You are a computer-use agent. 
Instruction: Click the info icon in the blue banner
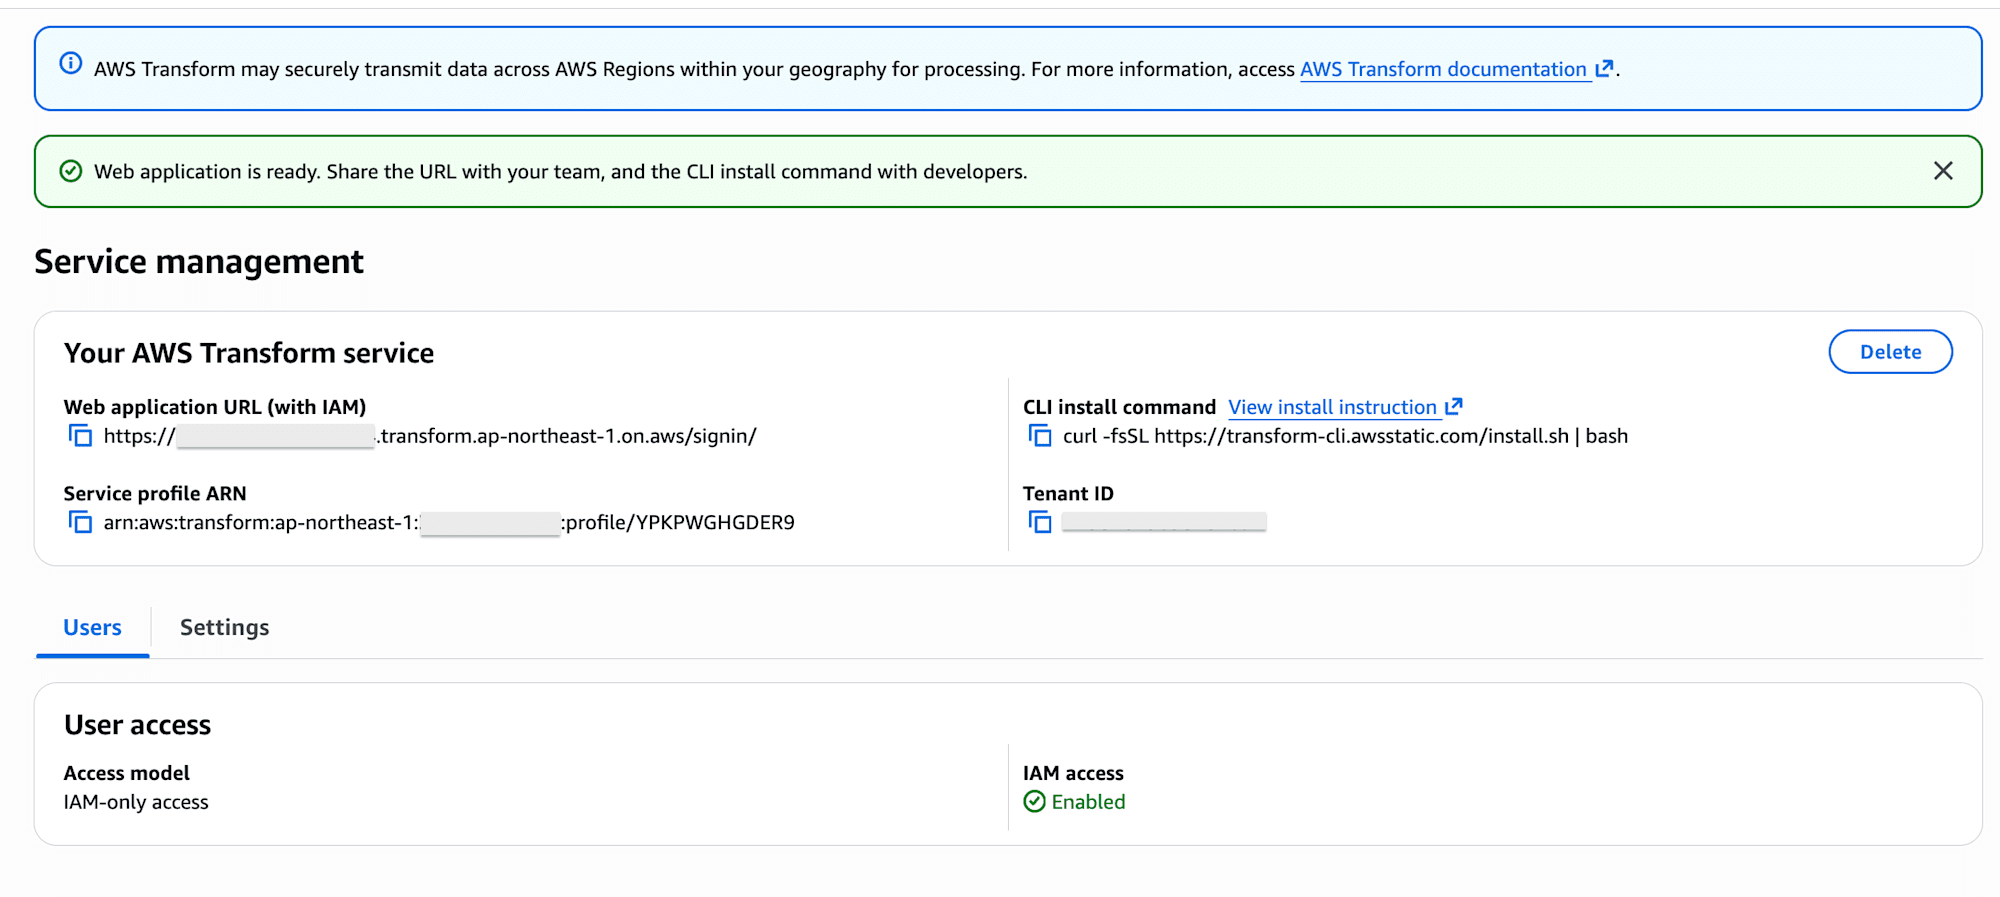(x=71, y=64)
